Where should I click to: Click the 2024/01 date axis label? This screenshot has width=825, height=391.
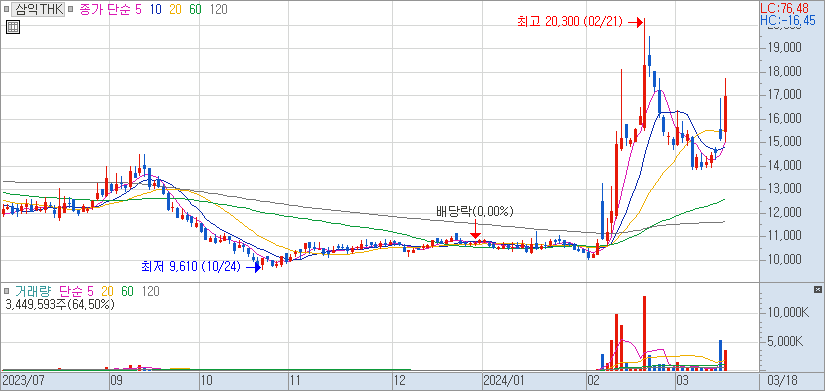point(504,380)
